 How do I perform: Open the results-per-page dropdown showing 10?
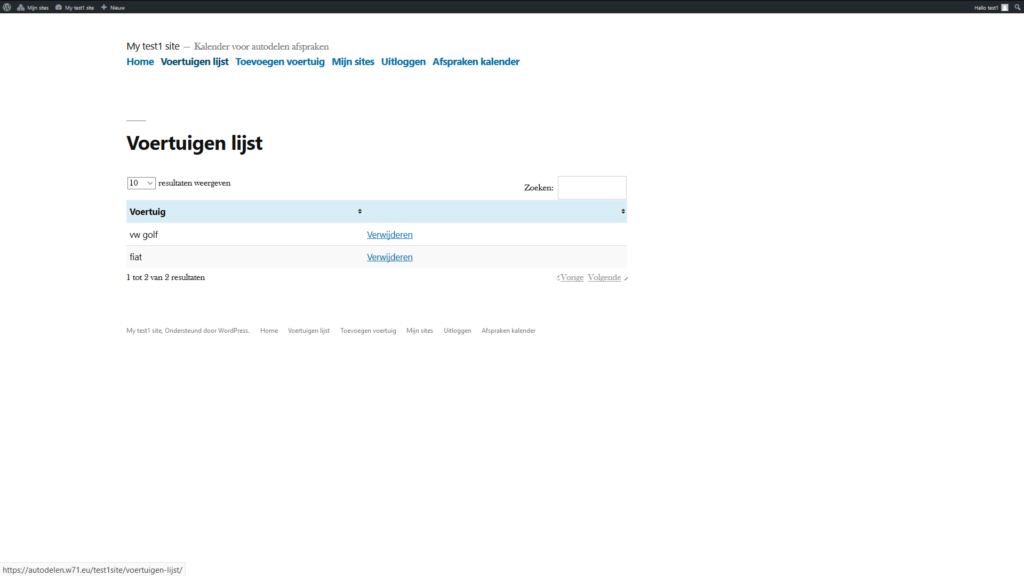141,183
